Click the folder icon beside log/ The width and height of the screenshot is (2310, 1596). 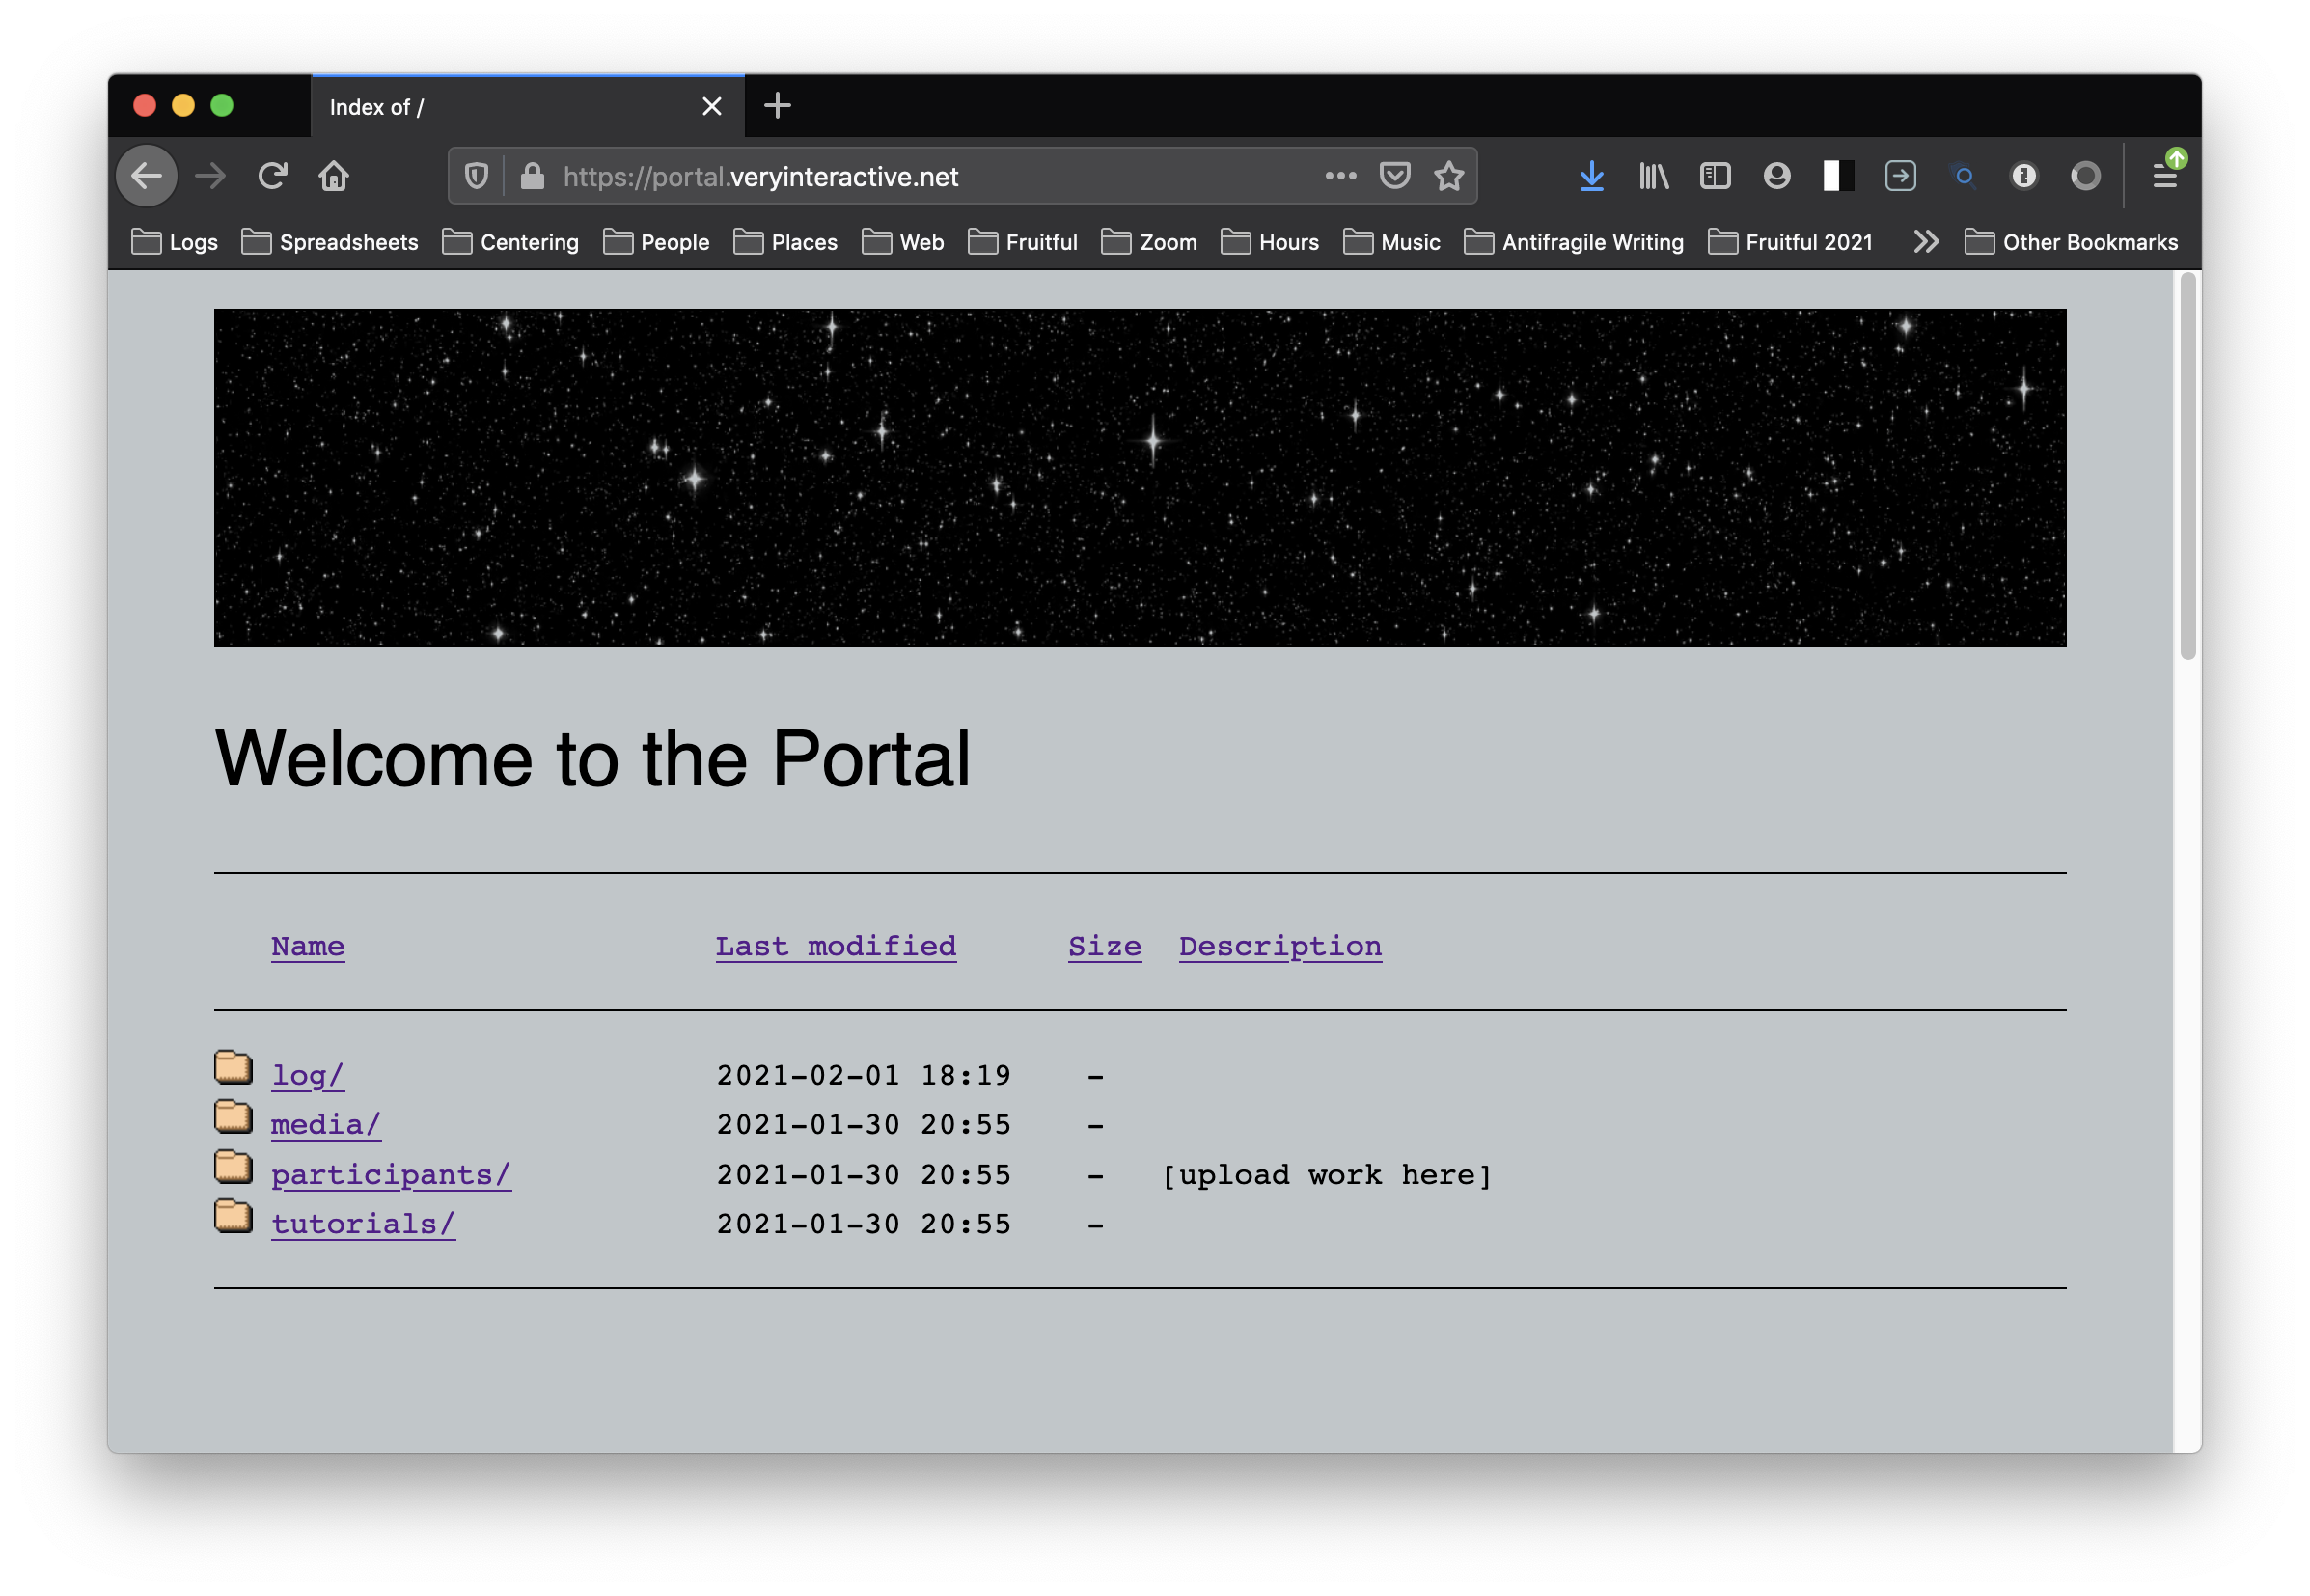tap(233, 1068)
